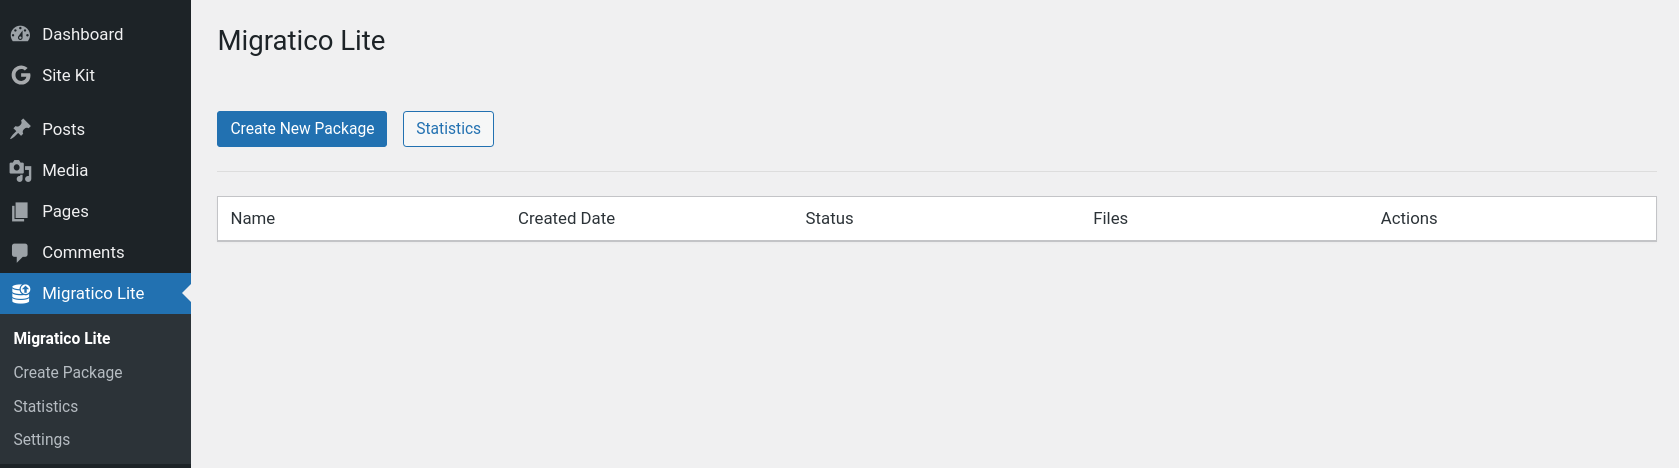Open the Dashboard menu label
The width and height of the screenshot is (1679, 468).
pyautogui.click(x=83, y=34)
